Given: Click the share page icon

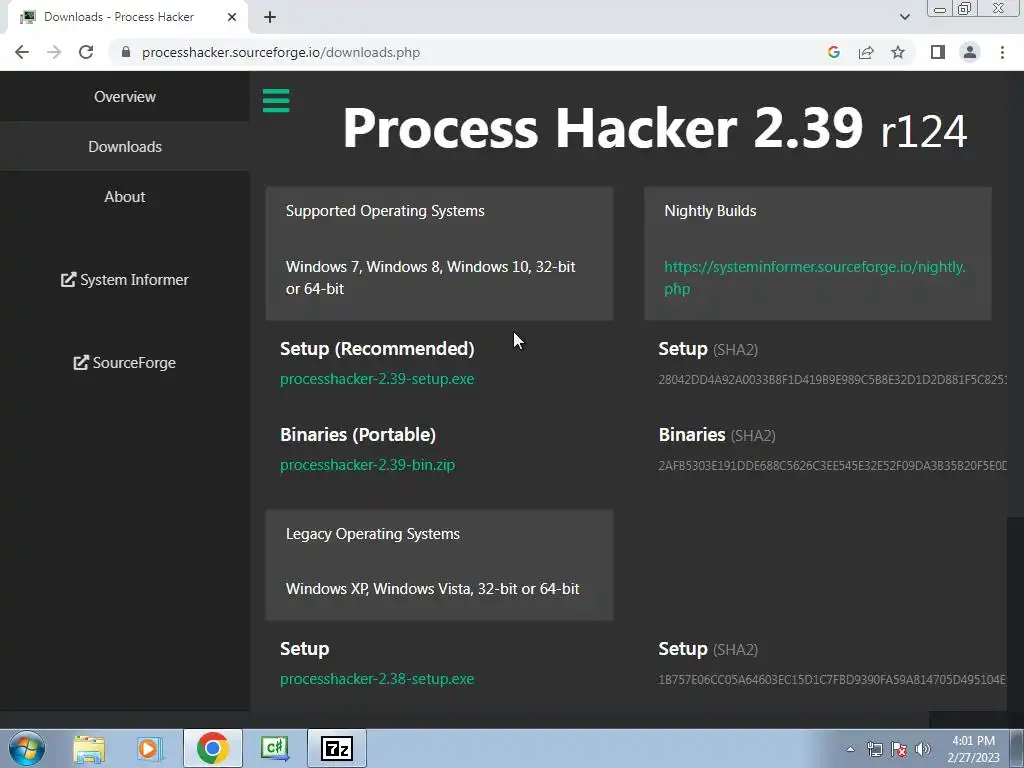Looking at the screenshot, I should pyautogui.click(x=866, y=52).
